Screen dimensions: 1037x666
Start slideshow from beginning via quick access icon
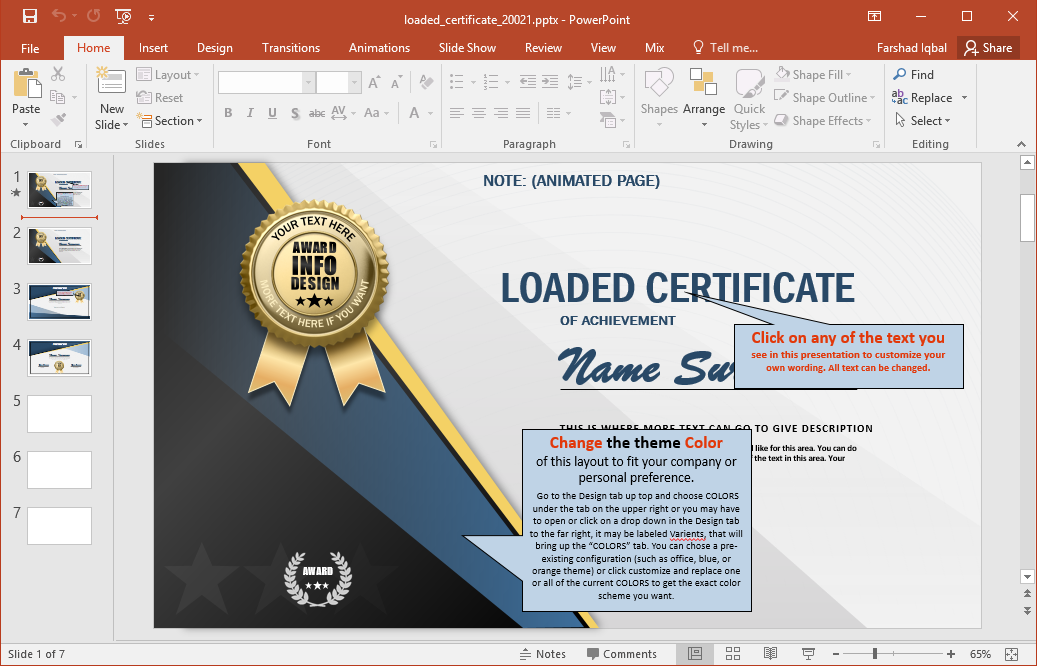[123, 17]
